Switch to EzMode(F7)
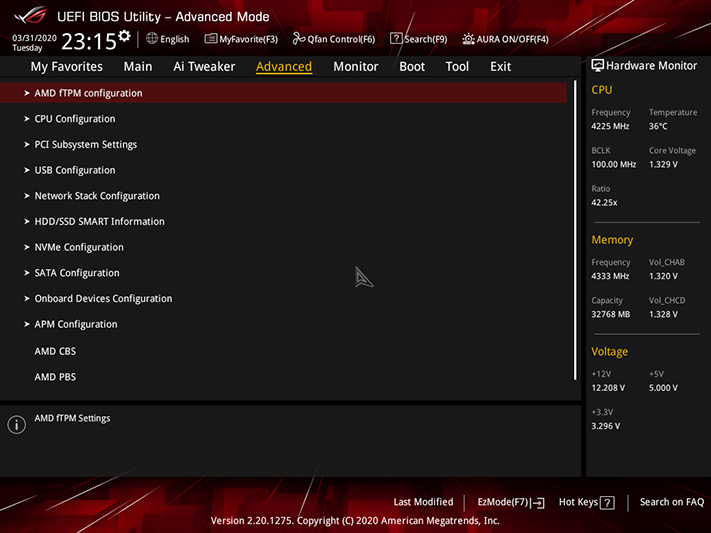The height and width of the screenshot is (533, 711). [x=503, y=502]
